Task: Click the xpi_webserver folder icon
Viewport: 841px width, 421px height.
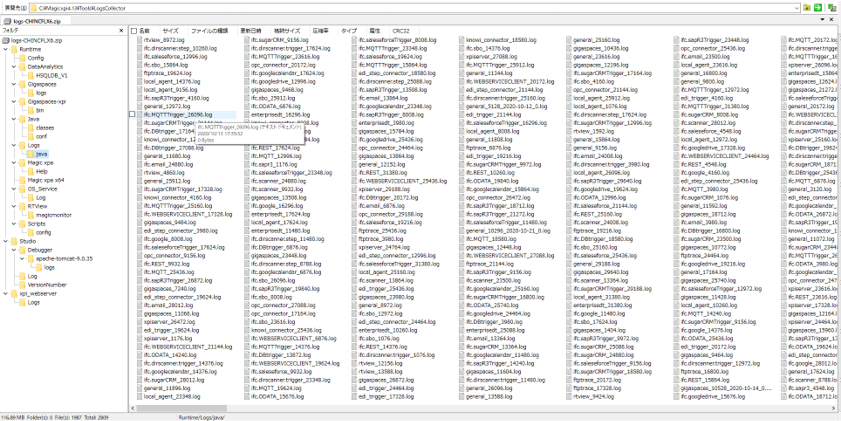Action: tap(13, 293)
